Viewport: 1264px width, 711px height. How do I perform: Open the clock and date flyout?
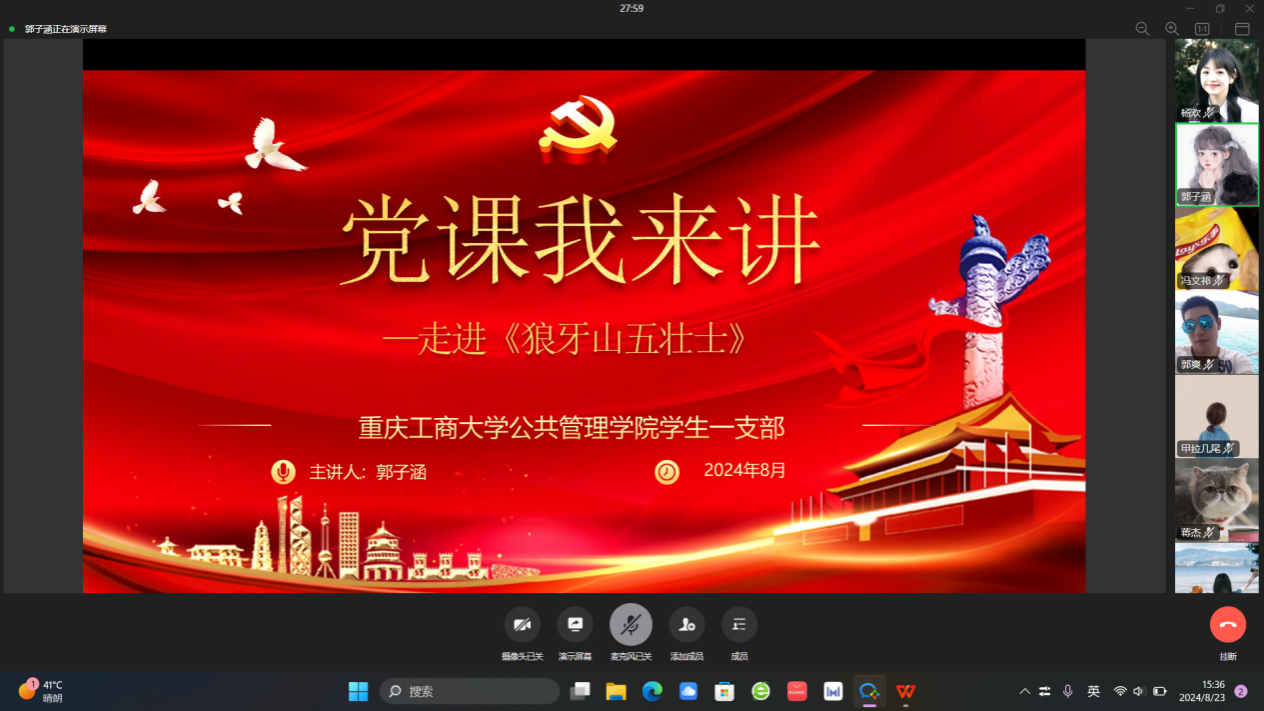click(1200, 691)
